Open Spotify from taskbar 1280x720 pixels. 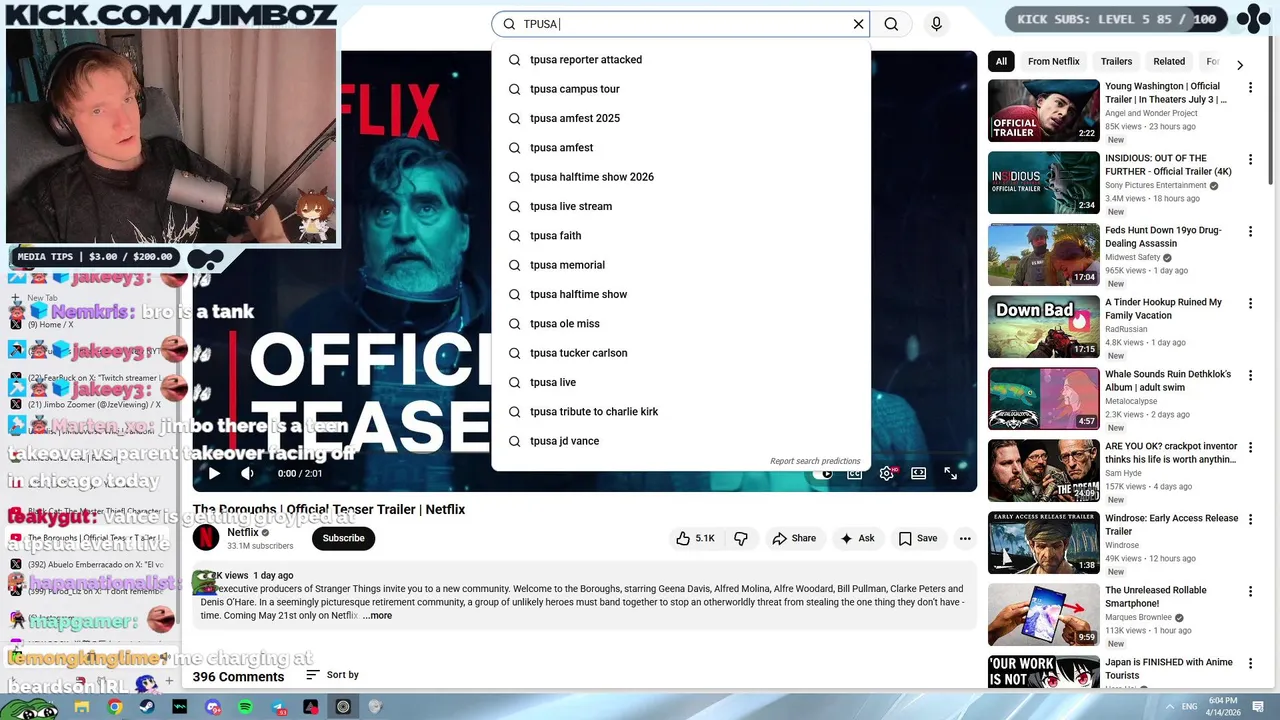[x=245, y=707]
